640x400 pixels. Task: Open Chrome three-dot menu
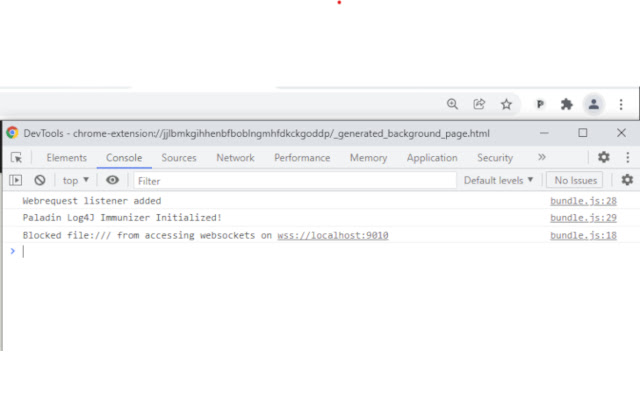click(621, 104)
